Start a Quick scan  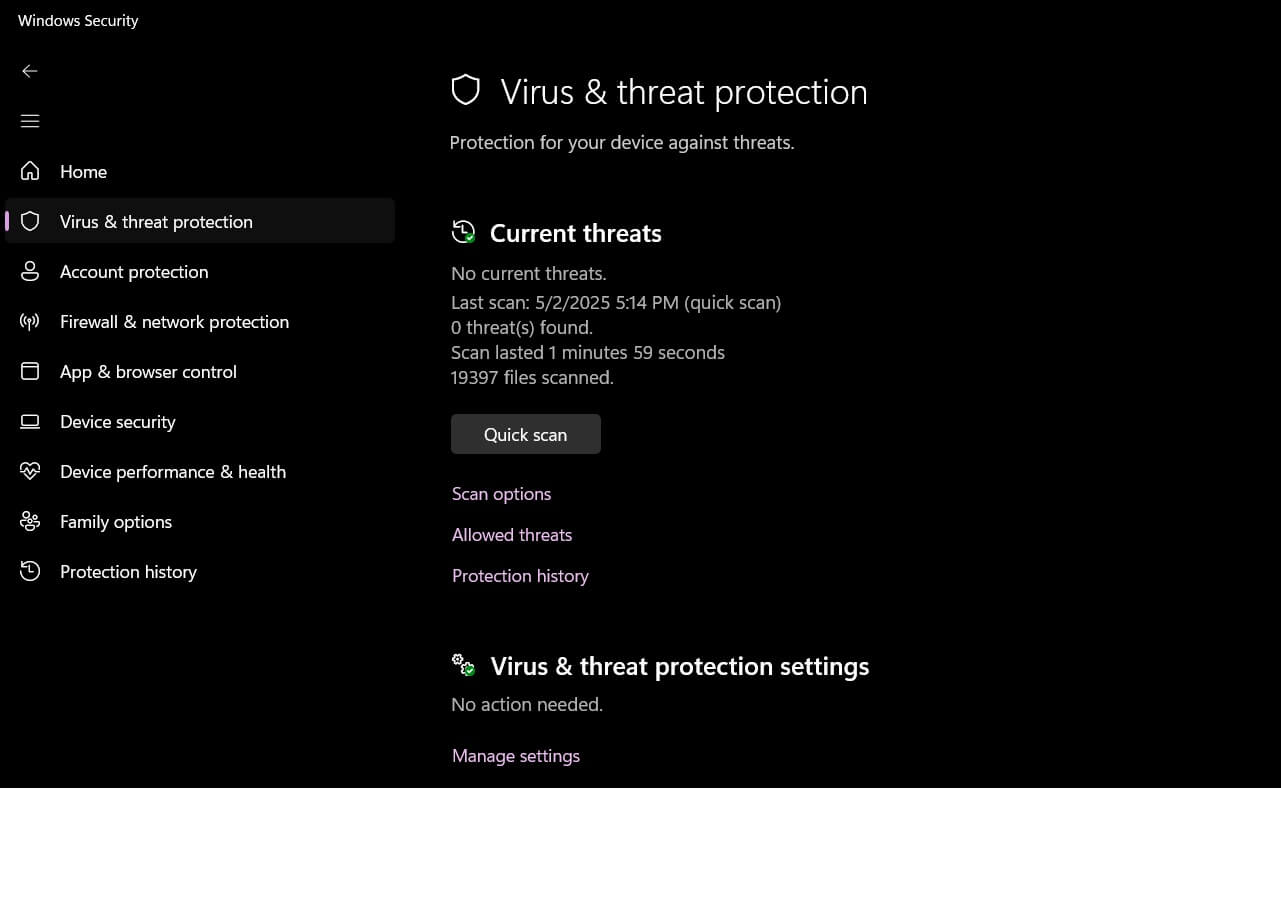tap(525, 434)
